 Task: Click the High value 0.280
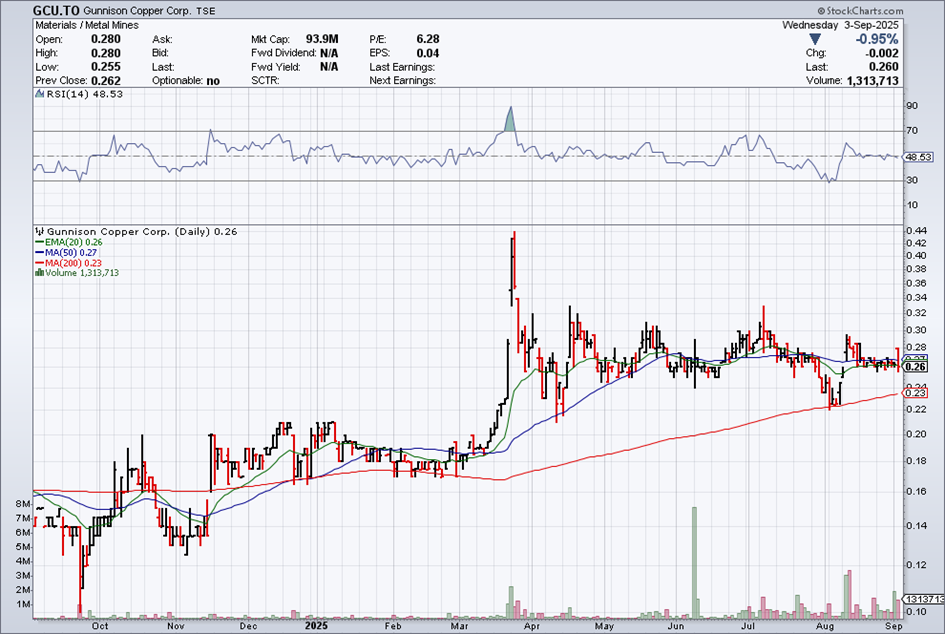point(105,53)
